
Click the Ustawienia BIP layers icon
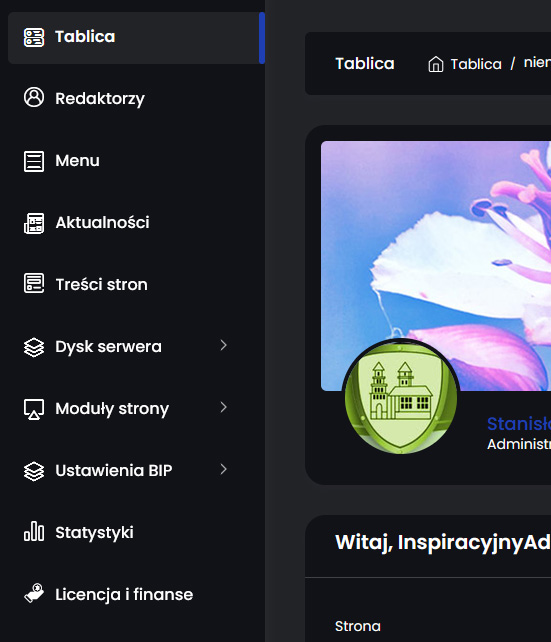pyautogui.click(x=34, y=471)
